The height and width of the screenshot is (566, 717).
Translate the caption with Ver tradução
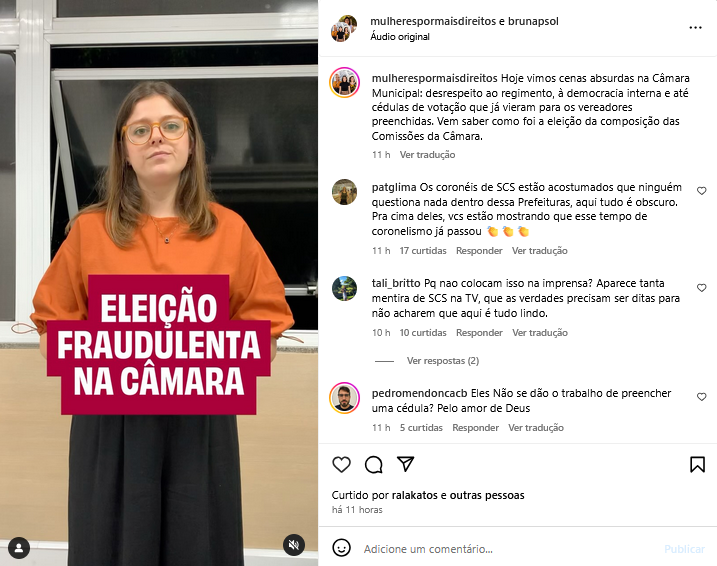[428, 155]
